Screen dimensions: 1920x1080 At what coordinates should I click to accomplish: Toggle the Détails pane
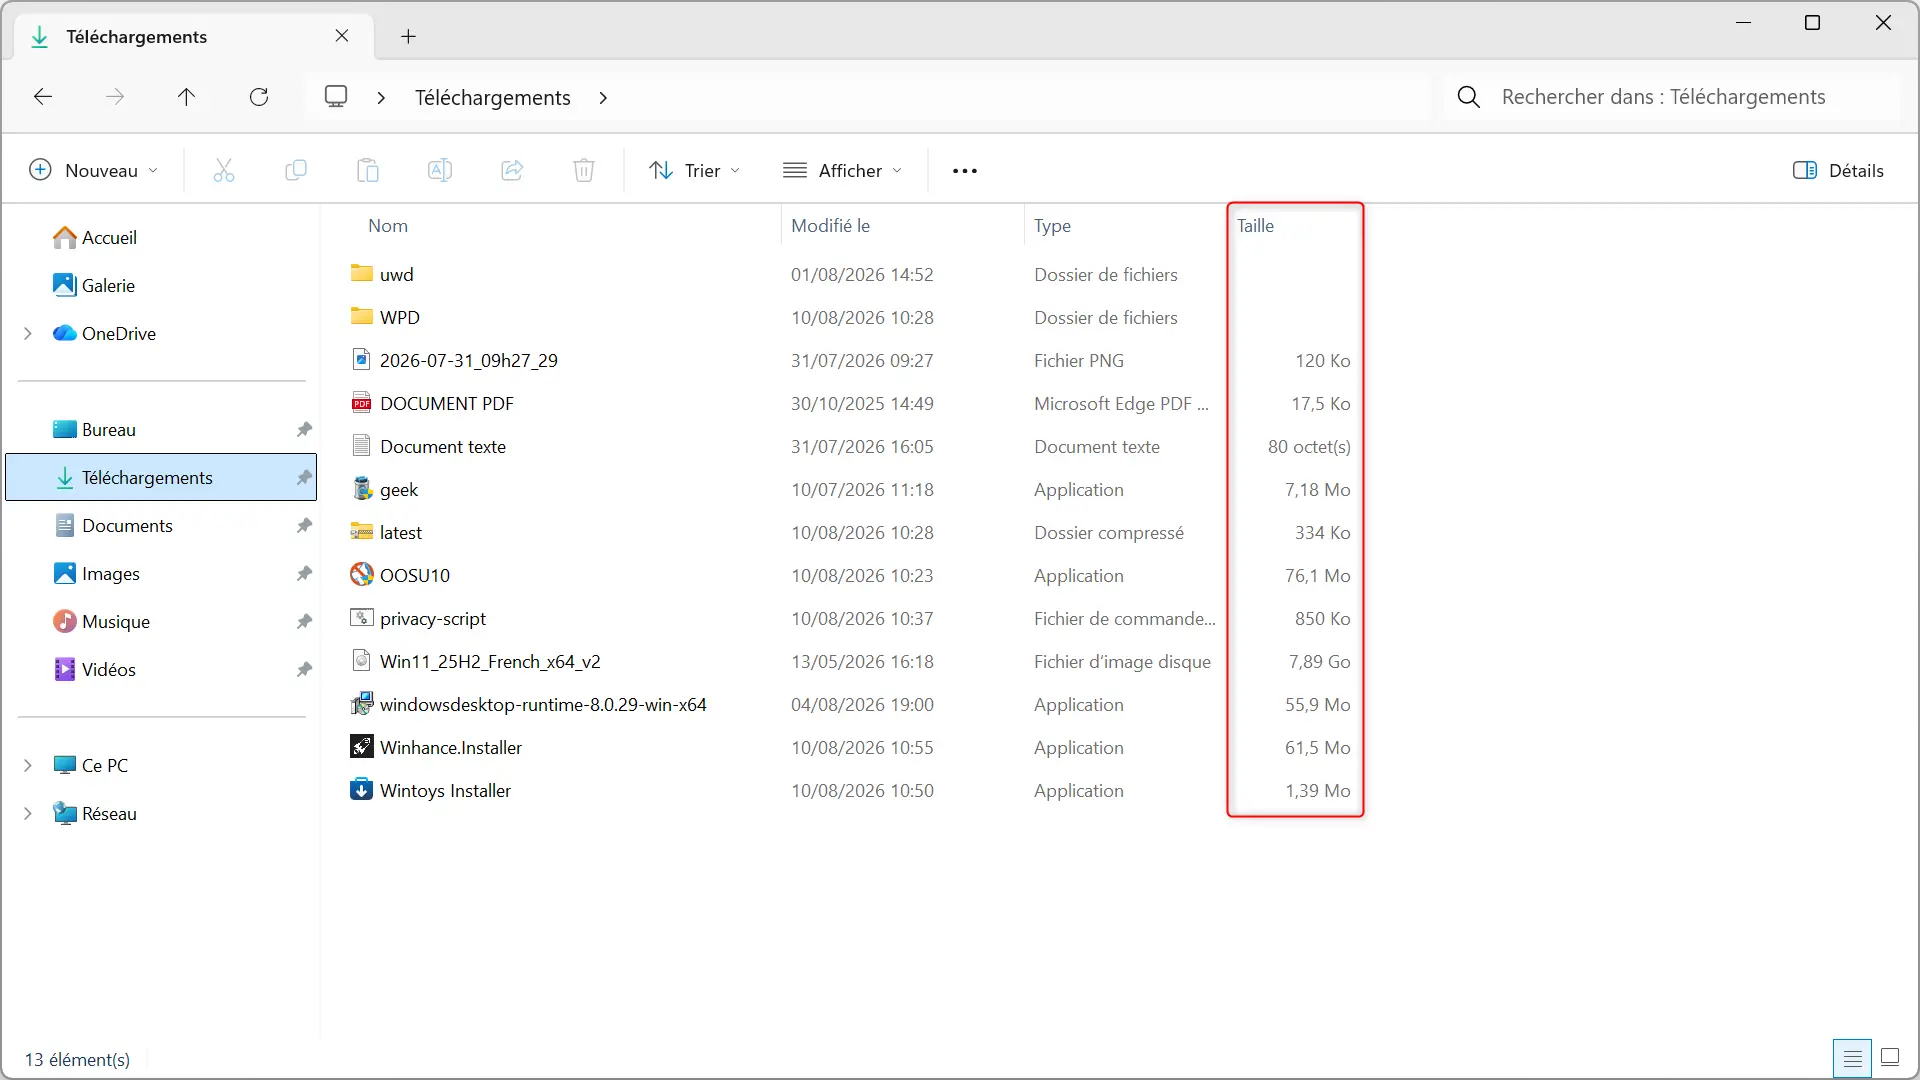tap(1838, 171)
